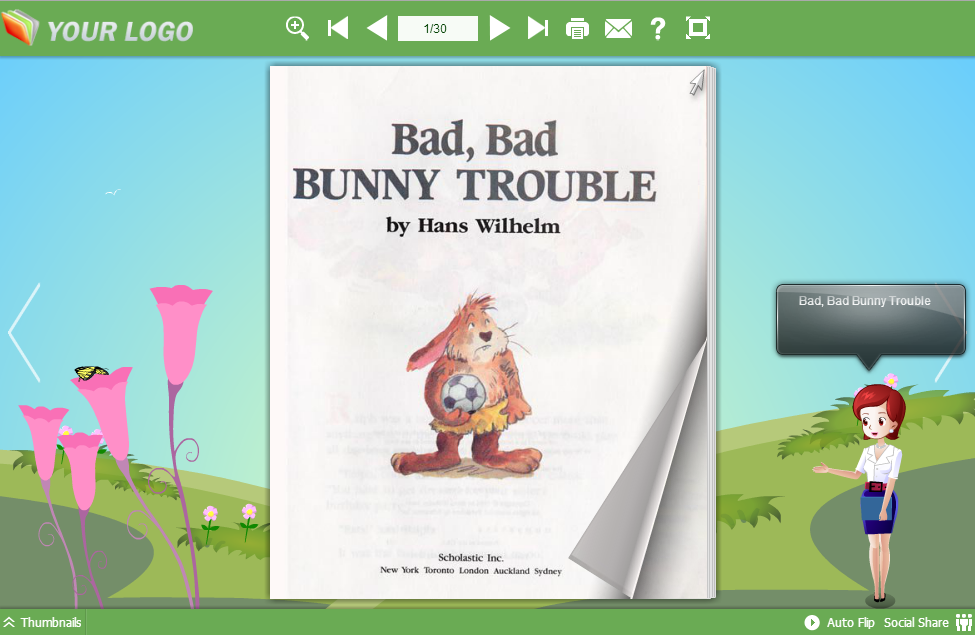Screen dimensions: 975x635
Task: Go to previous page with toolbar arrow
Action: pyautogui.click(x=377, y=28)
